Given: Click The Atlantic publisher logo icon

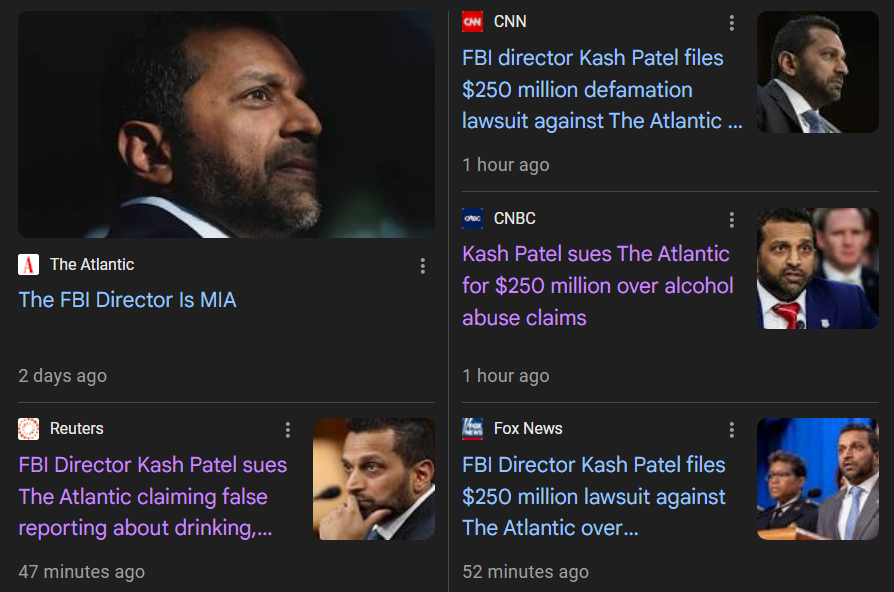Looking at the screenshot, I should [x=29, y=265].
